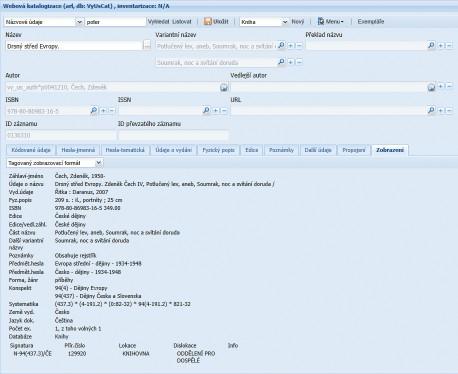Click the Vedlejší autor input field
458x374 pixels.
(x=328, y=87)
